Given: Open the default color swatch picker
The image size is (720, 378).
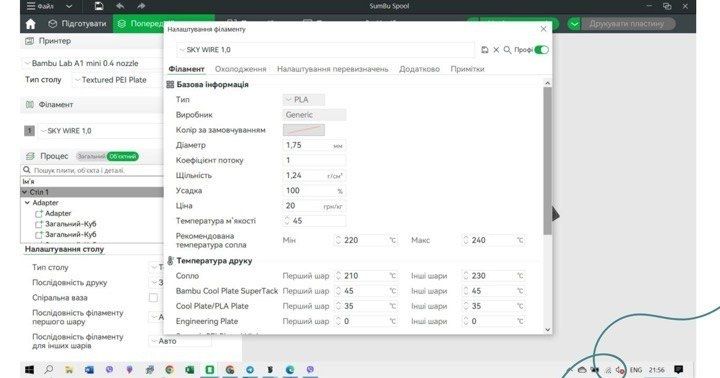Looking at the screenshot, I should click(x=304, y=130).
